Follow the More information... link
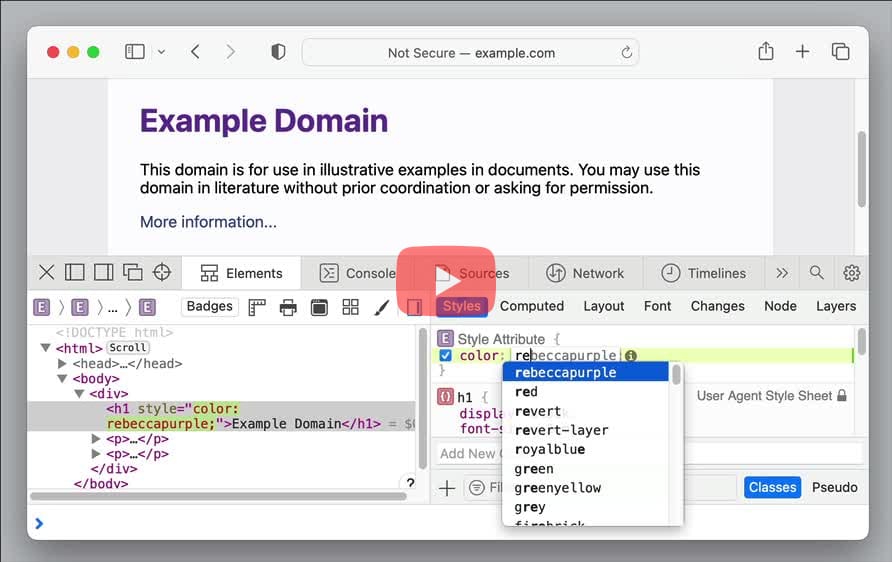 point(208,222)
